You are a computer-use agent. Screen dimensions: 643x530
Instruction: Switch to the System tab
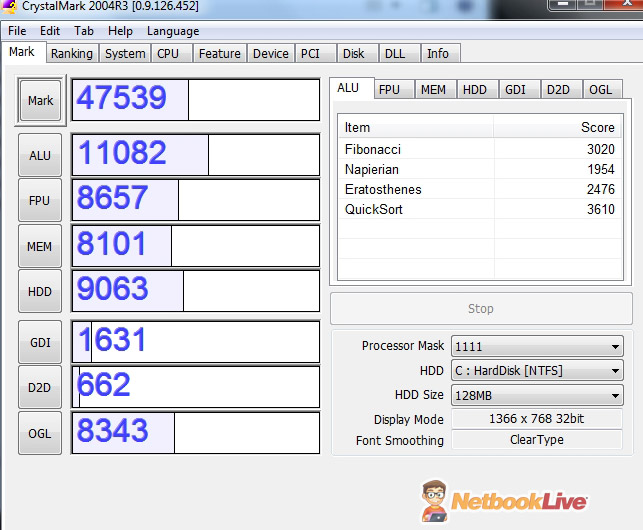pos(125,53)
